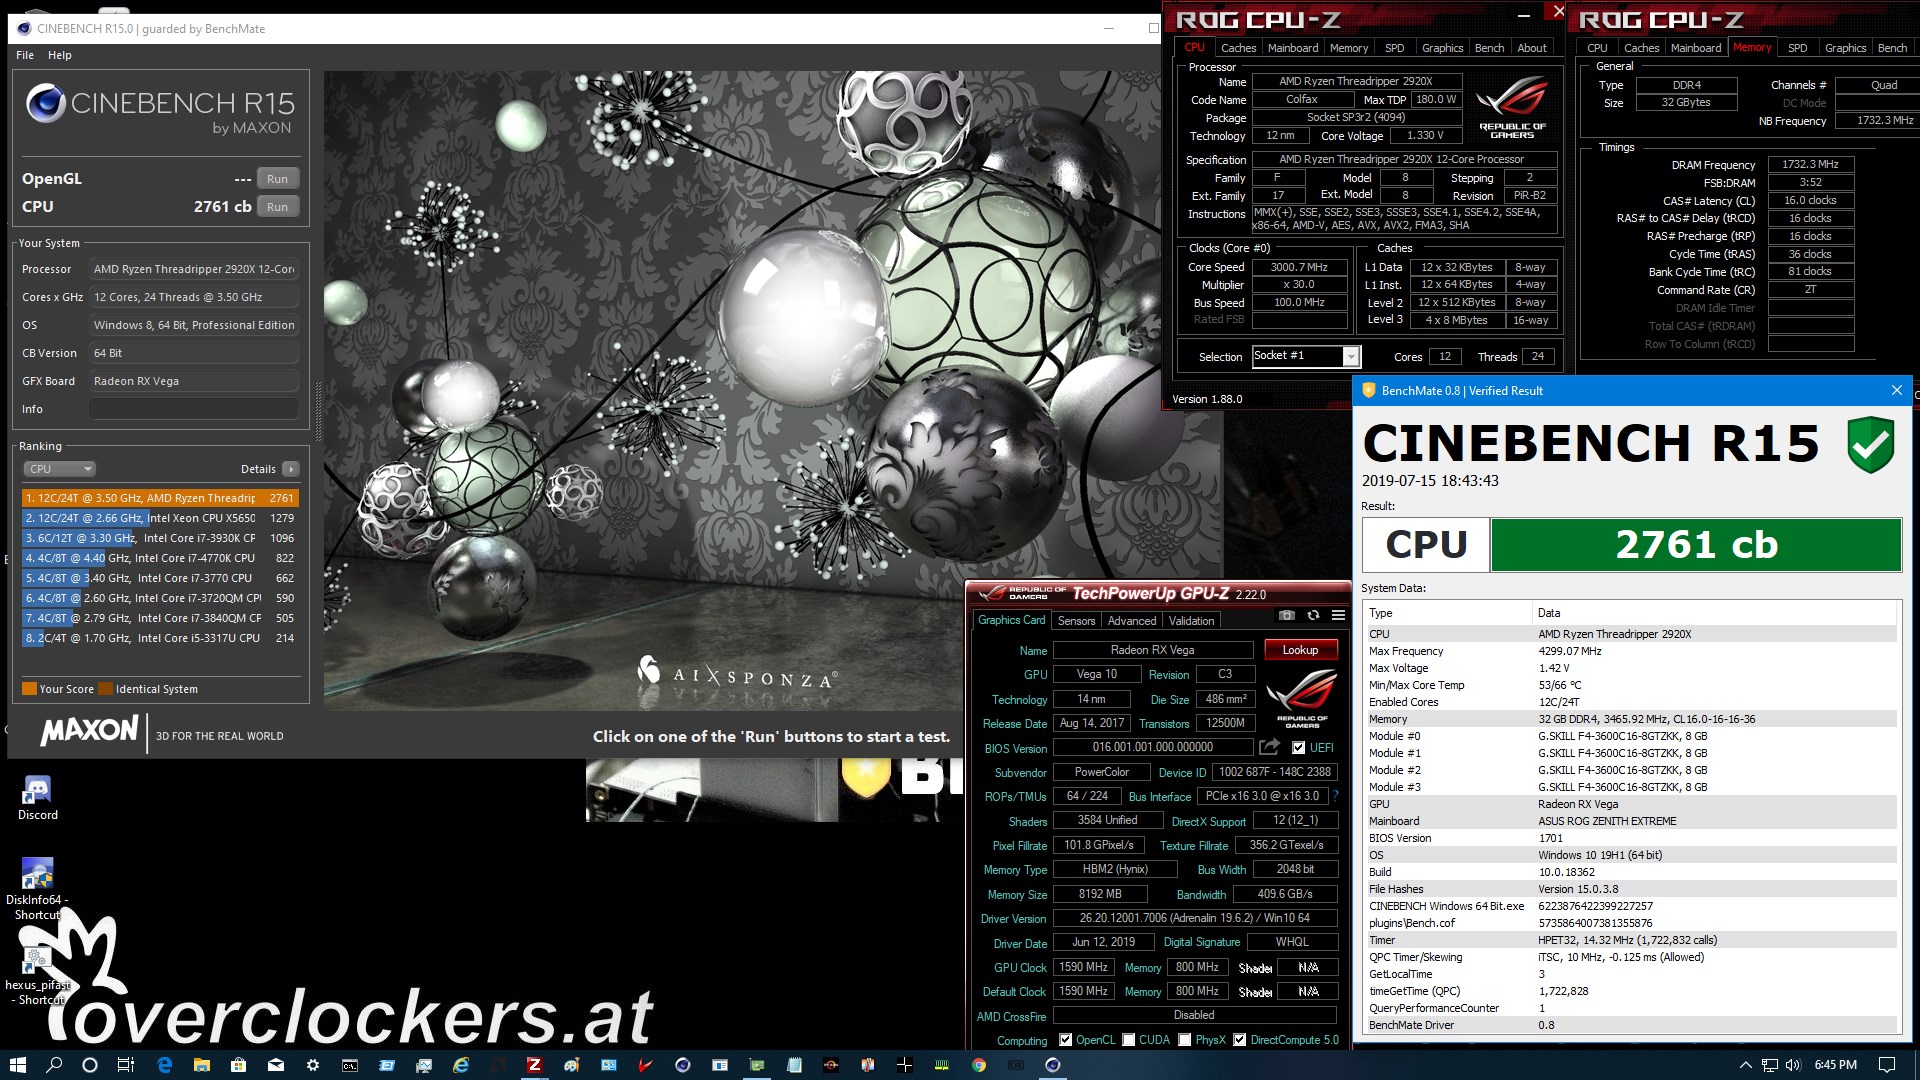The image size is (1920, 1080).
Task: Select top ranking row AMD Ryzen Threadripper 2761
Action: [x=160, y=498]
